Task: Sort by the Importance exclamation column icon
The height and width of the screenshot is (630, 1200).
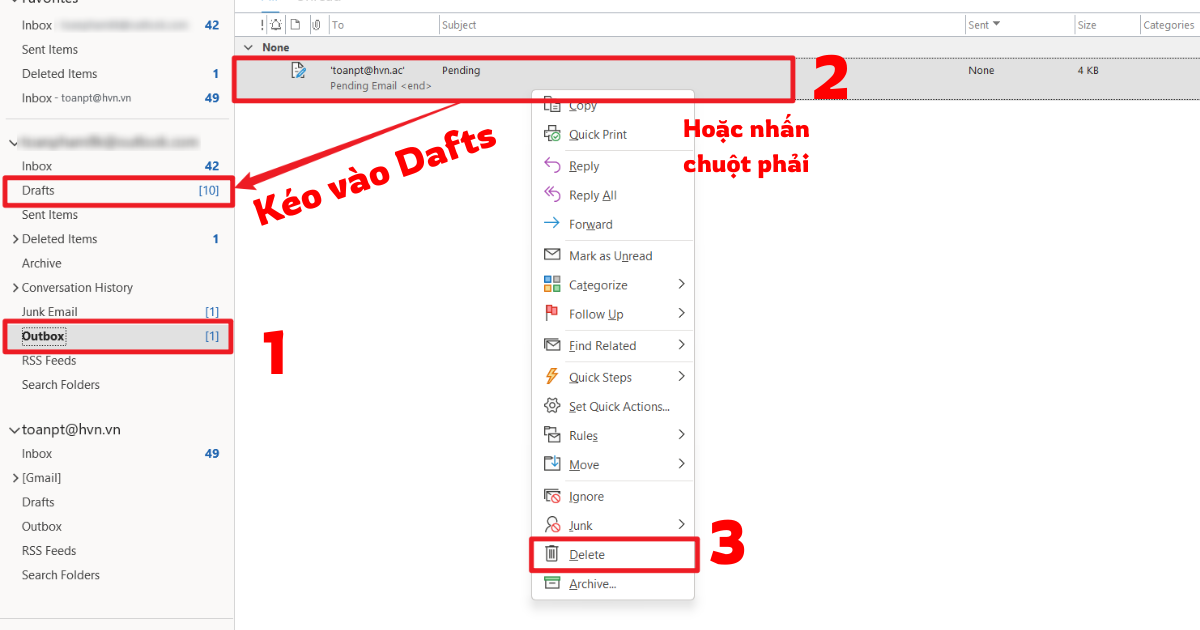Action: pyautogui.click(x=262, y=25)
